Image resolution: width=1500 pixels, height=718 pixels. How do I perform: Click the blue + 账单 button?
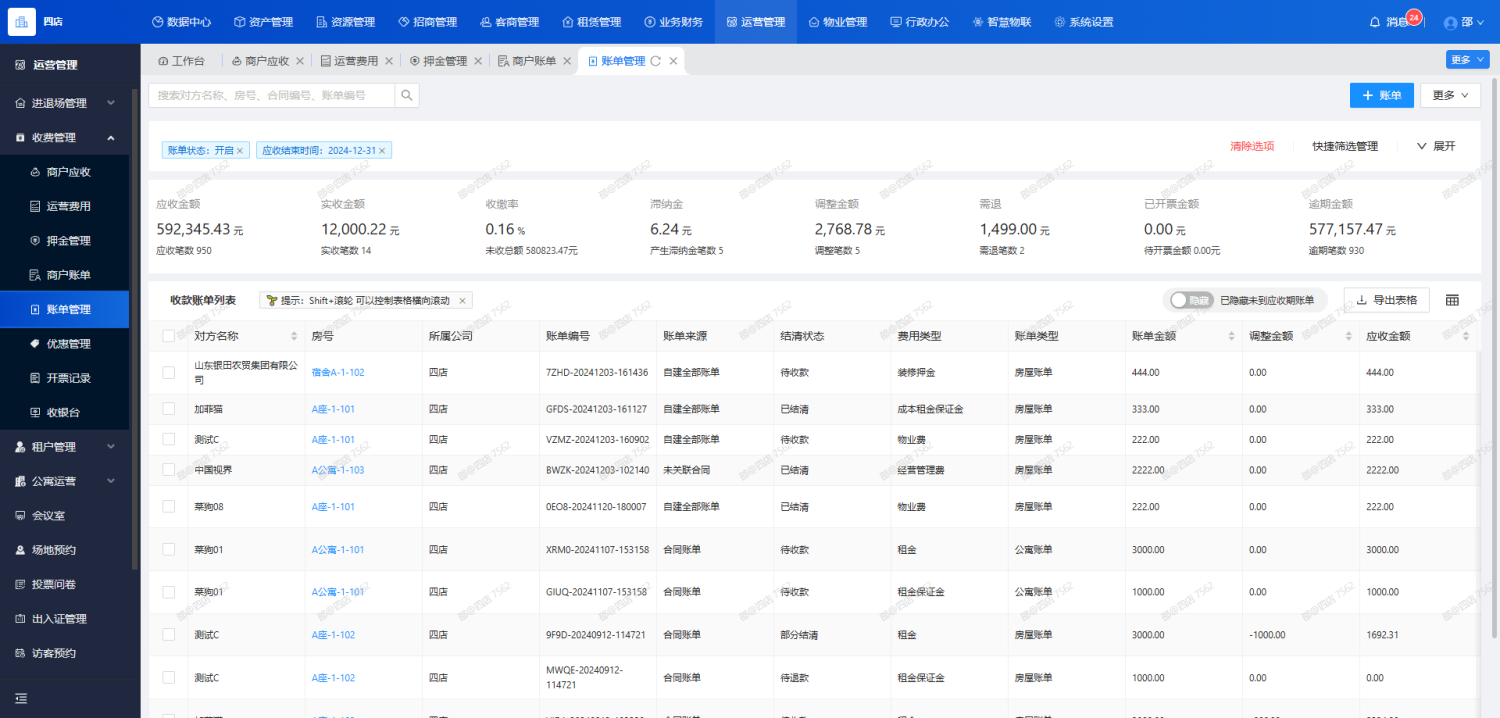pyautogui.click(x=1381, y=95)
